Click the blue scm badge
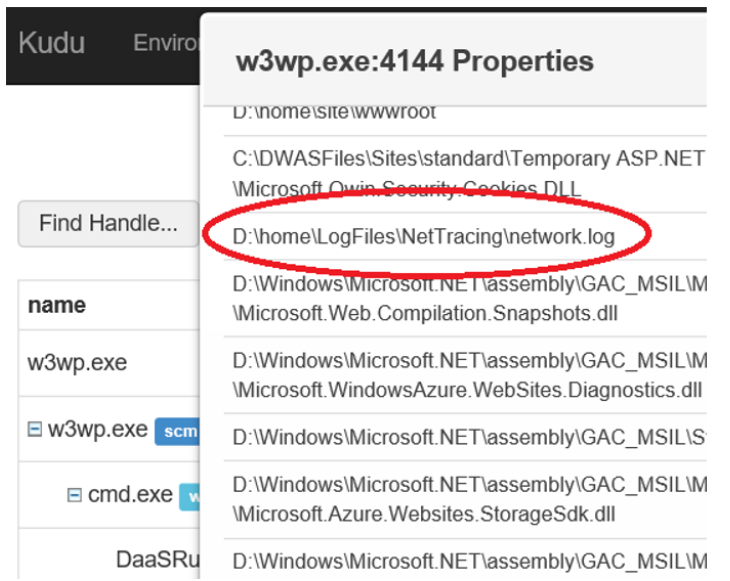730x581 pixels. (177, 430)
